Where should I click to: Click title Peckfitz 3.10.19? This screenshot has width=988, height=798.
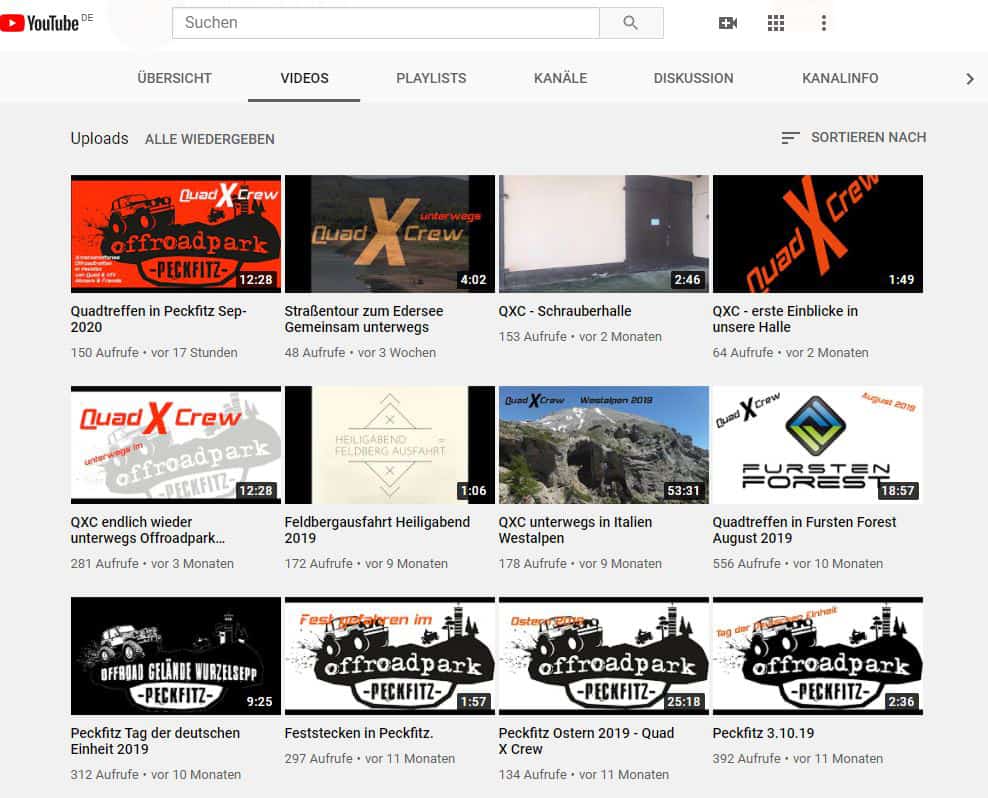[x=764, y=733]
